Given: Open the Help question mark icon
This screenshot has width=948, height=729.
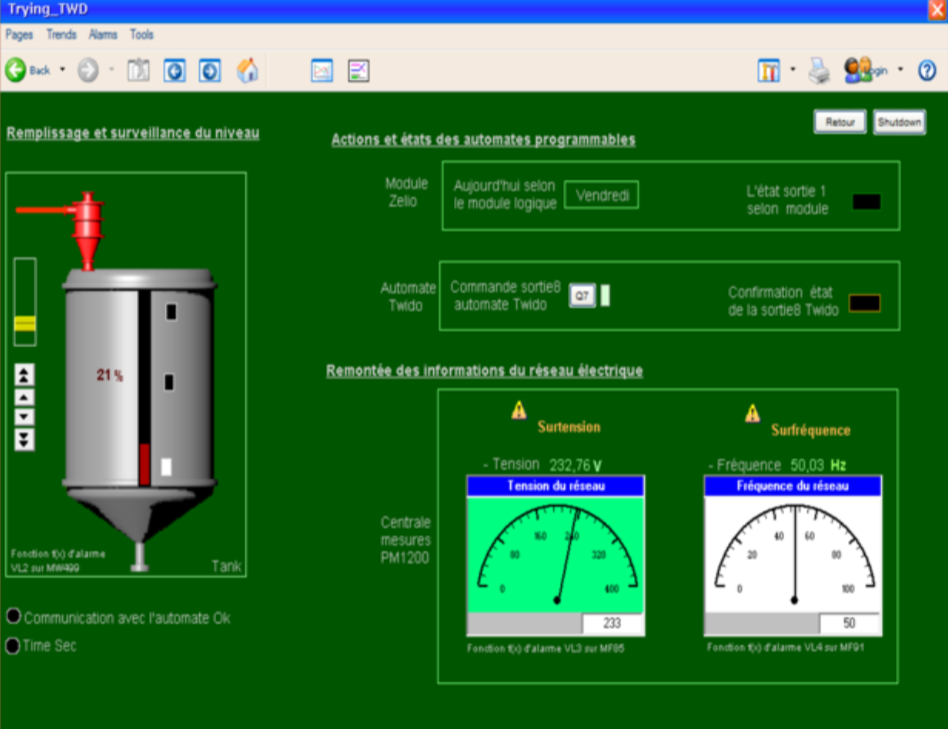Looking at the screenshot, I should (926, 70).
